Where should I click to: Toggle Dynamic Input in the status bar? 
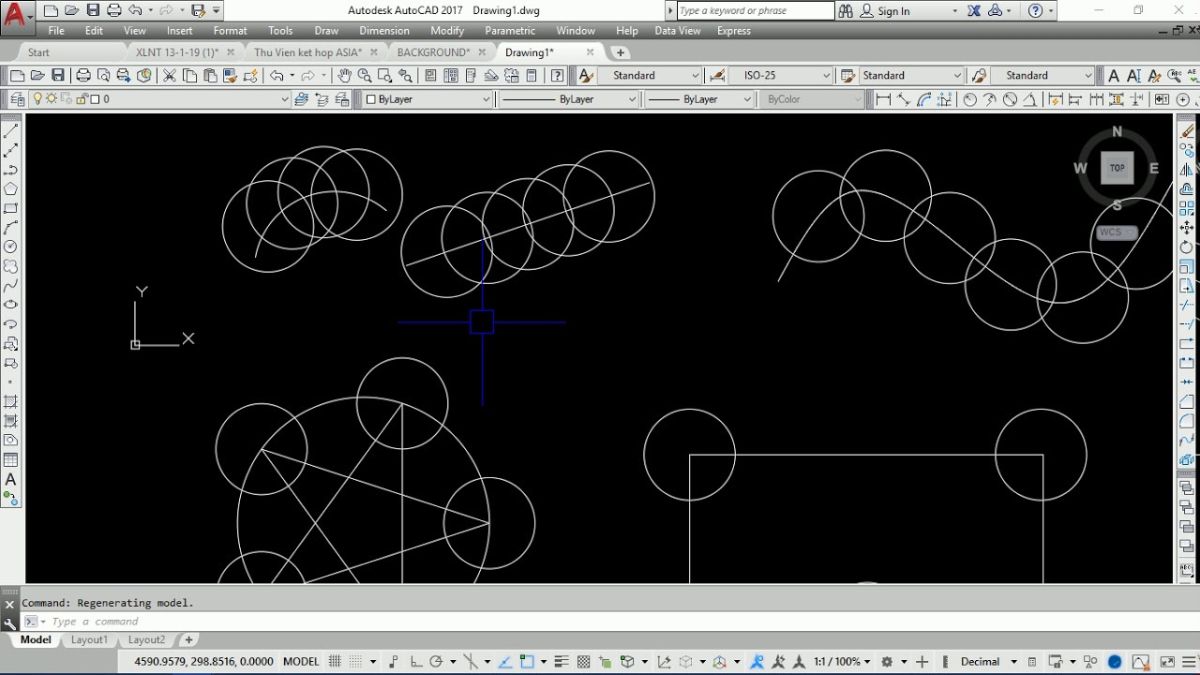point(392,661)
